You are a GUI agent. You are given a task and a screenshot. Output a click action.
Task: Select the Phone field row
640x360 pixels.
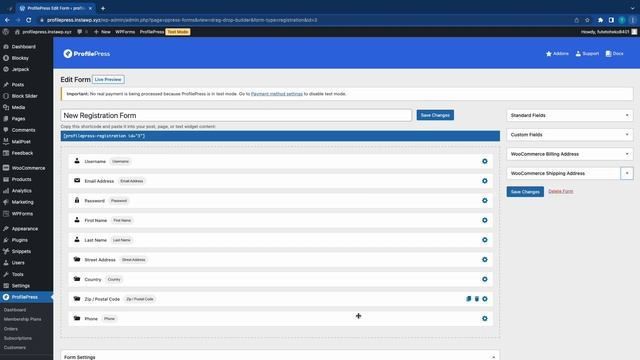click(280, 318)
